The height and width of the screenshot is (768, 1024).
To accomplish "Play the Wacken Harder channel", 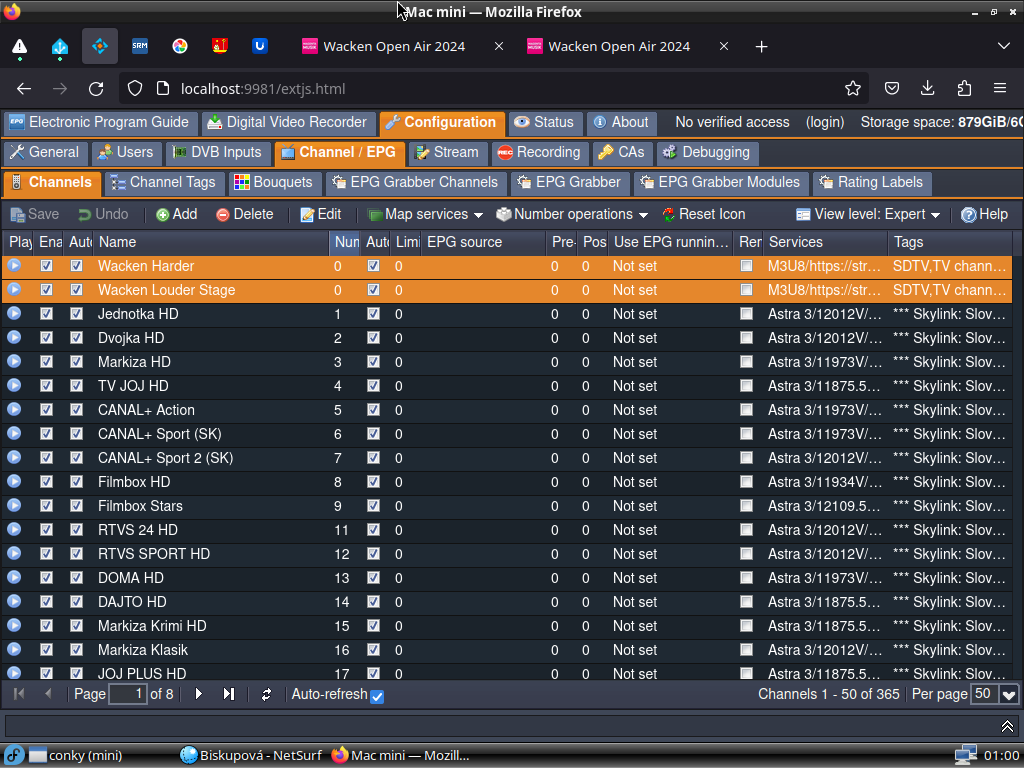I will (x=14, y=266).
